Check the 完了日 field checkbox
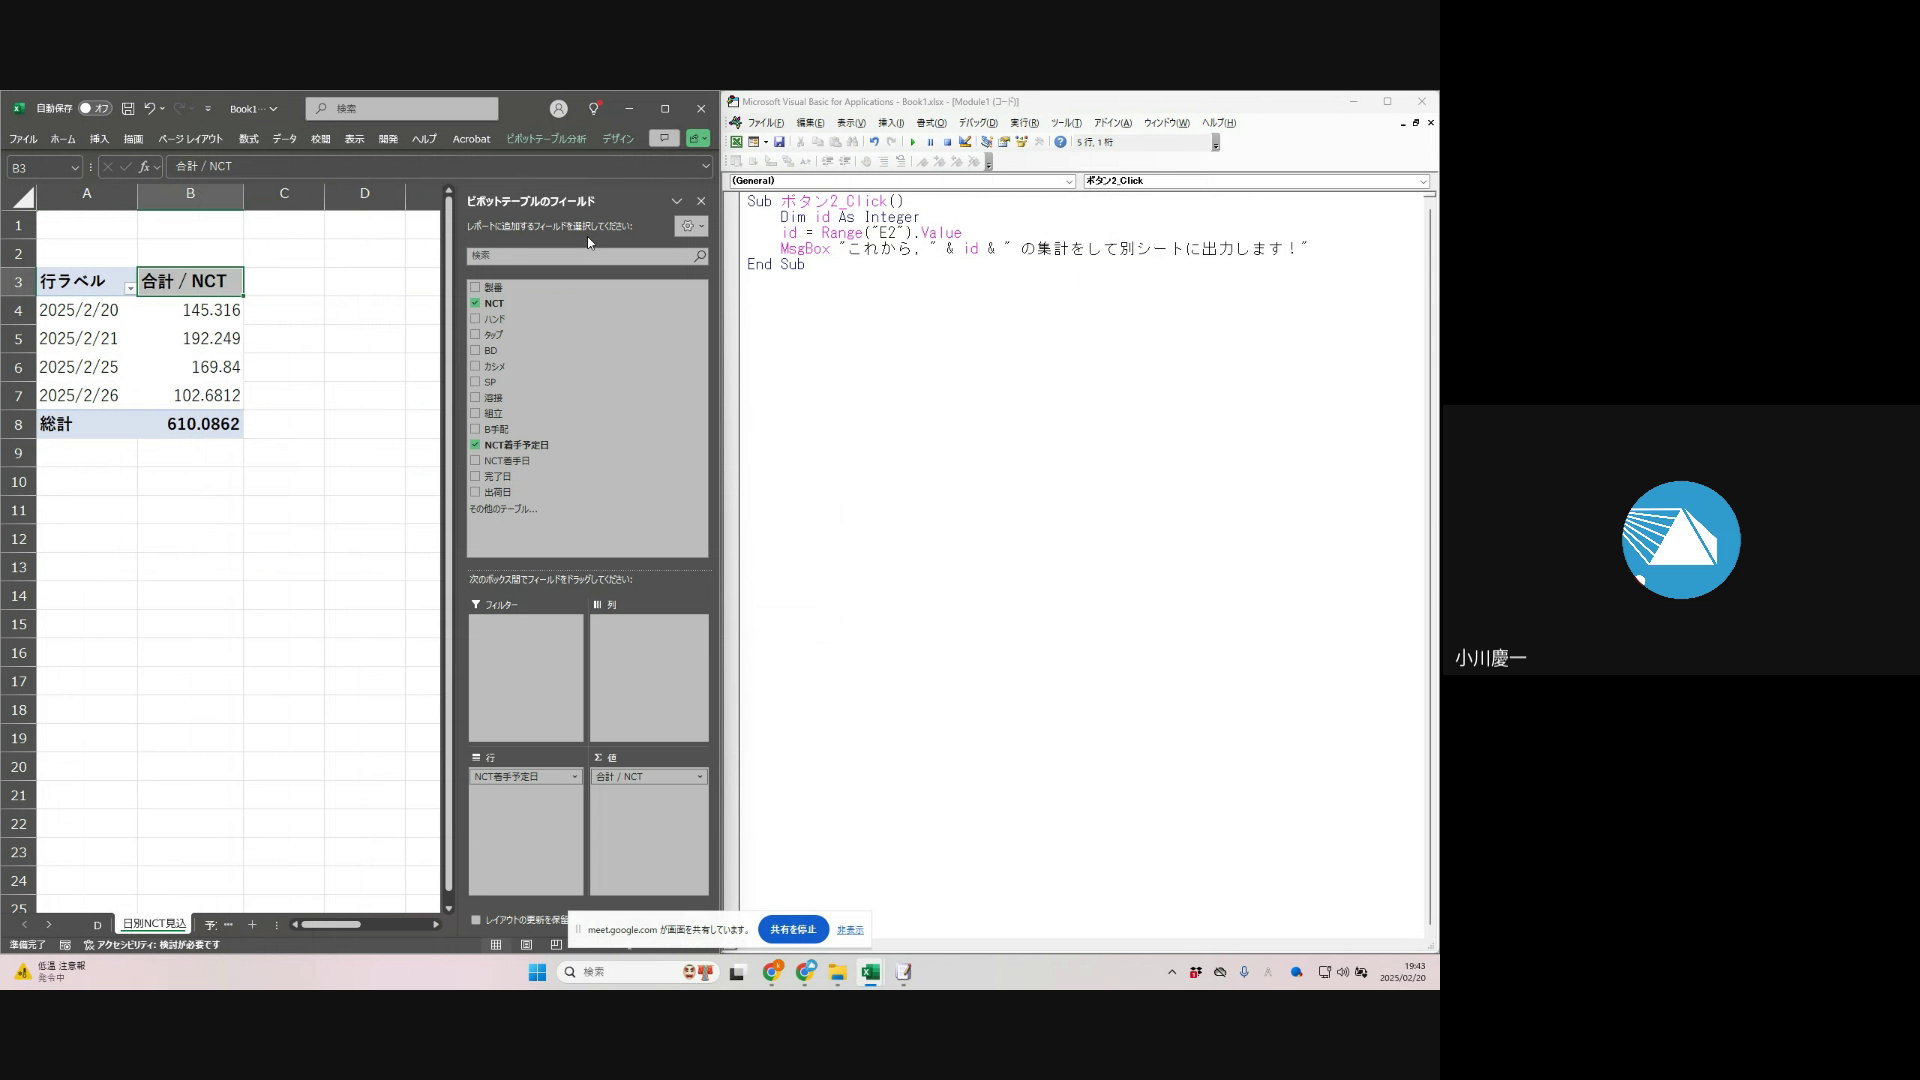Viewport: 1920px width, 1080px height. (x=476, y=476)
